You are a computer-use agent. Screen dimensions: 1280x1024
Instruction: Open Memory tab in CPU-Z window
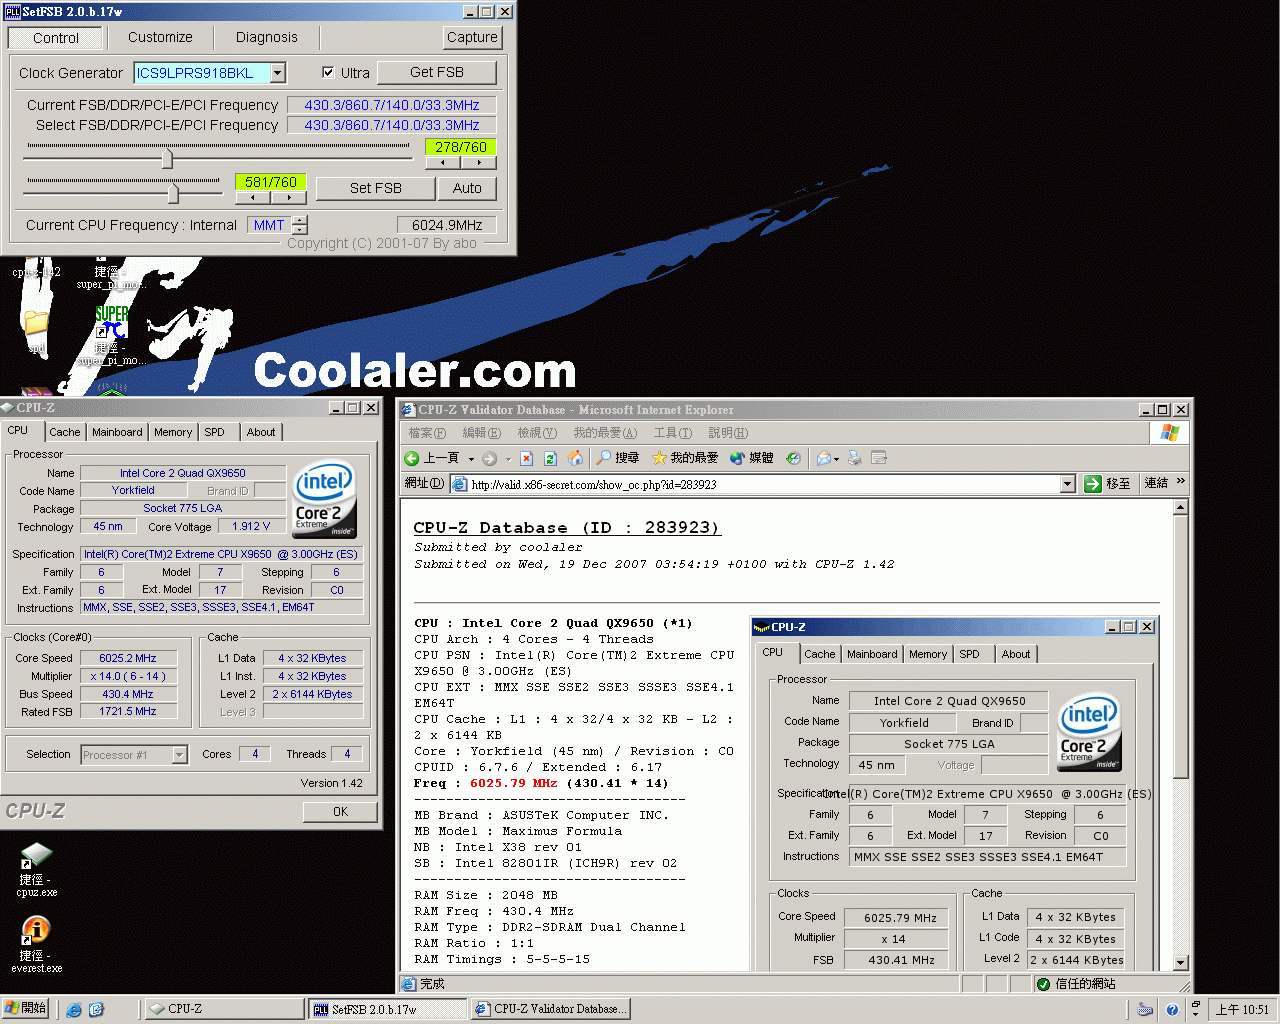[173, 432]
